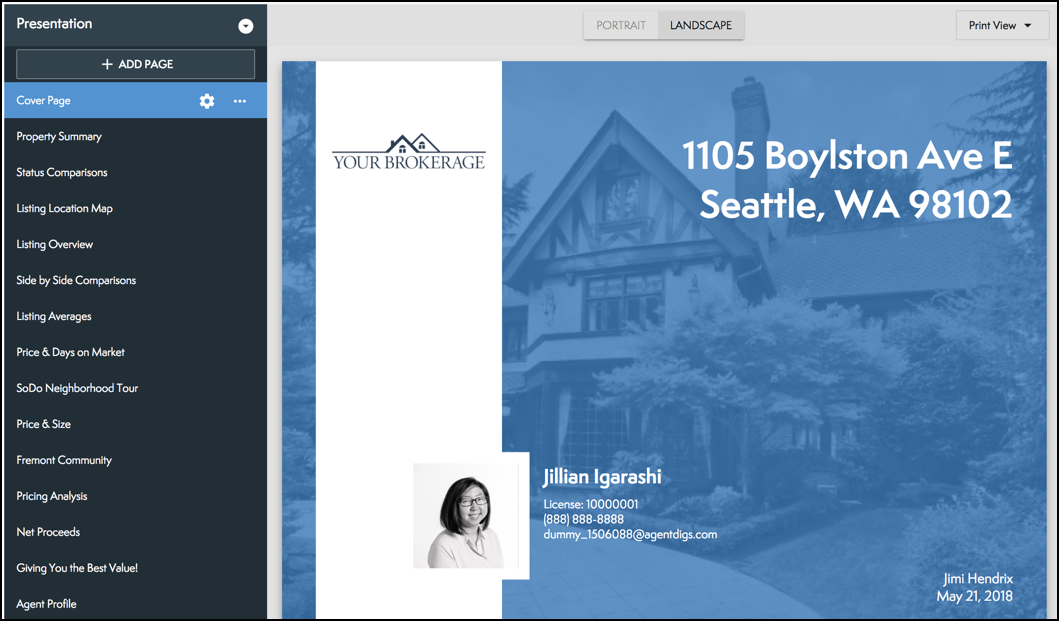Click the Cover Page more options ellipsis
Screen dimensions: 1059x621
pyautogui.click(x=240, y=101)
